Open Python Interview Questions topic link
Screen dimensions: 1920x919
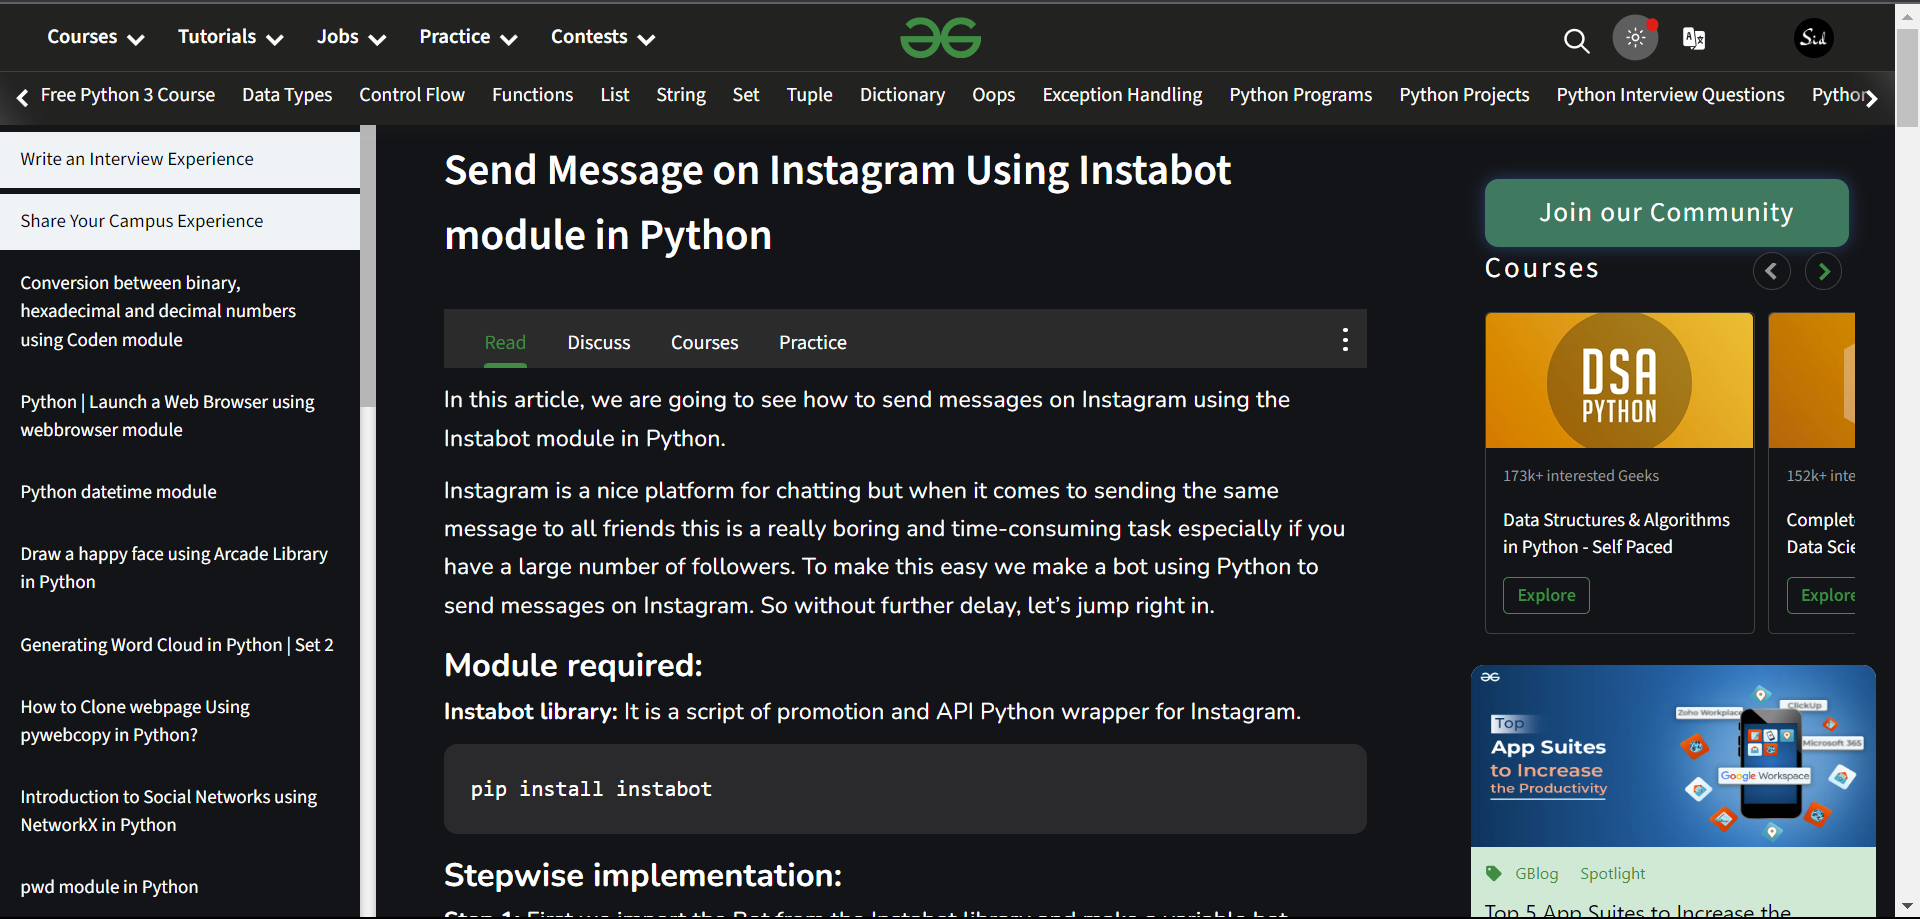pos(1671,95)
